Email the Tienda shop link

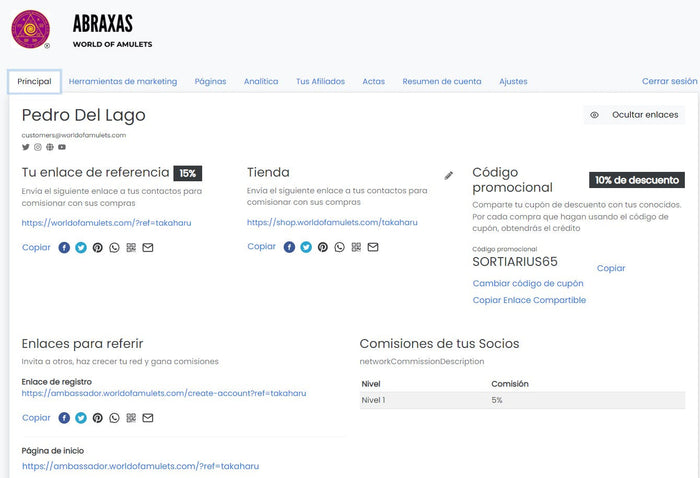(373, 247)
